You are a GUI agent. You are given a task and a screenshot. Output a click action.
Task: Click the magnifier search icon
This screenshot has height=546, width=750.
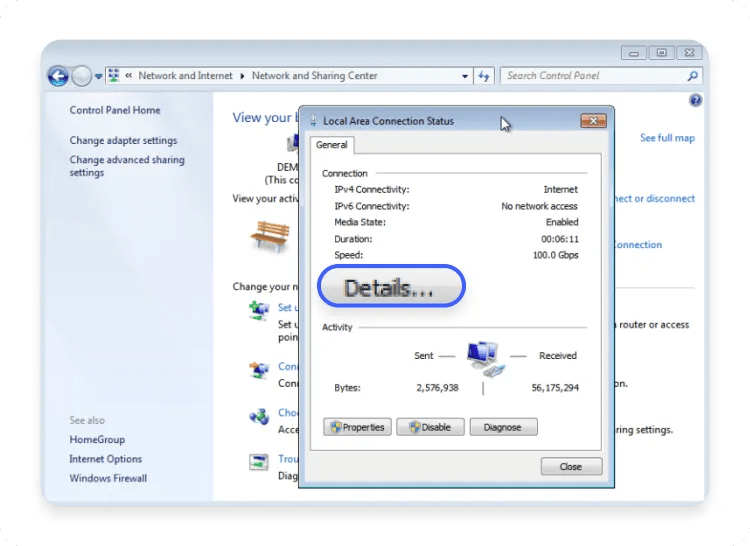click(x=692, y=76)
